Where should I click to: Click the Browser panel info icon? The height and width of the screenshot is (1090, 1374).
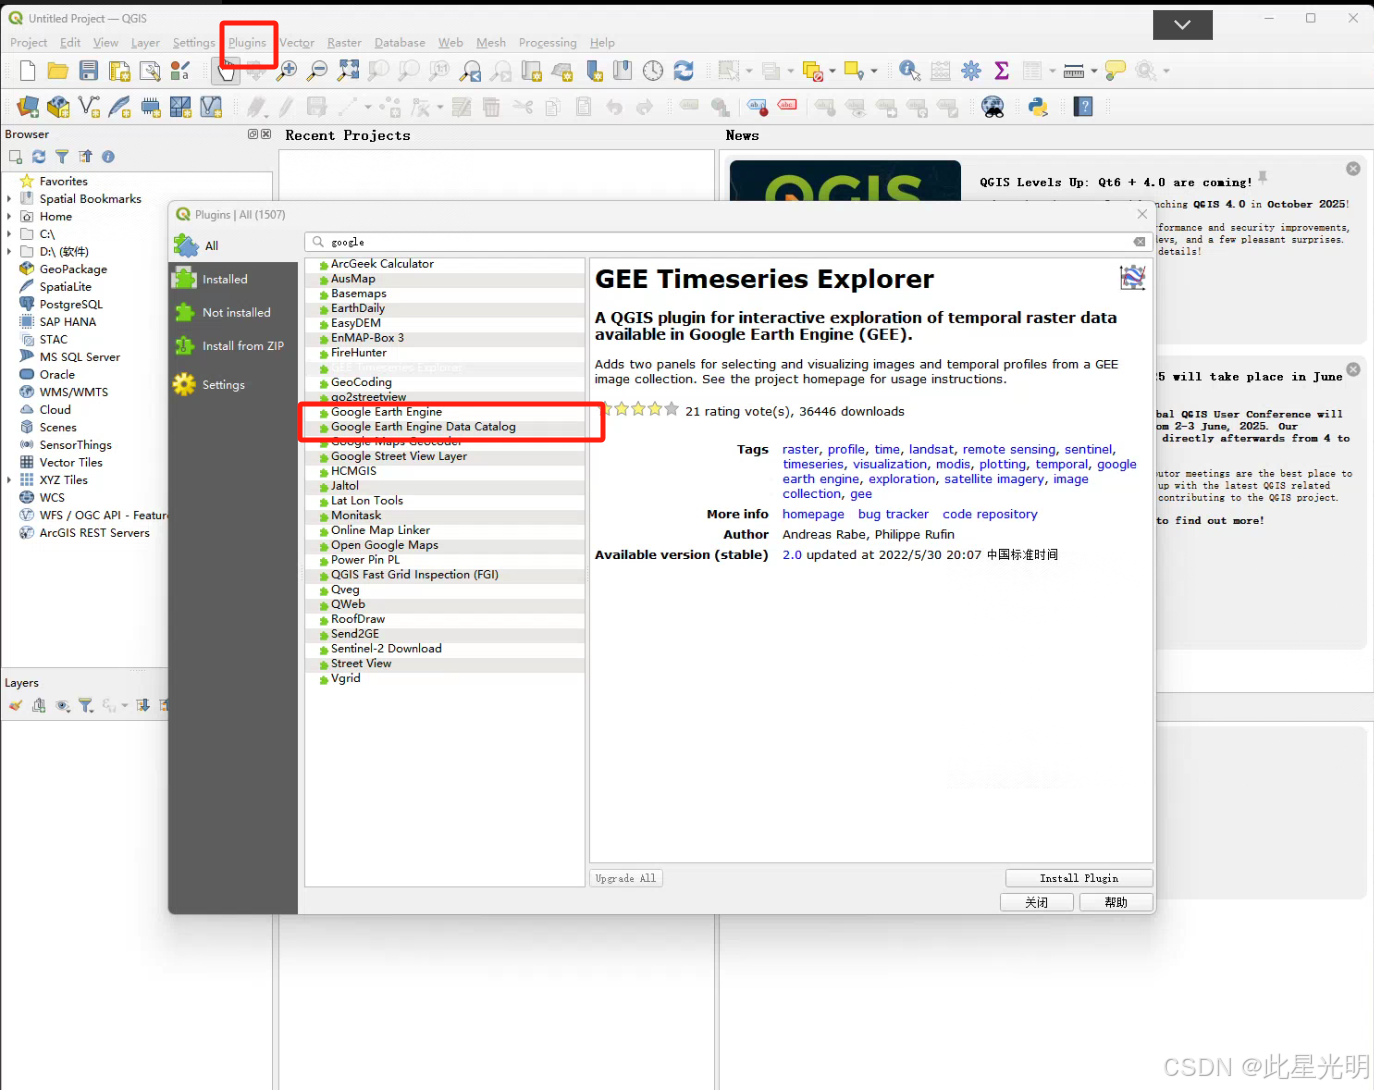pos(108,157)
